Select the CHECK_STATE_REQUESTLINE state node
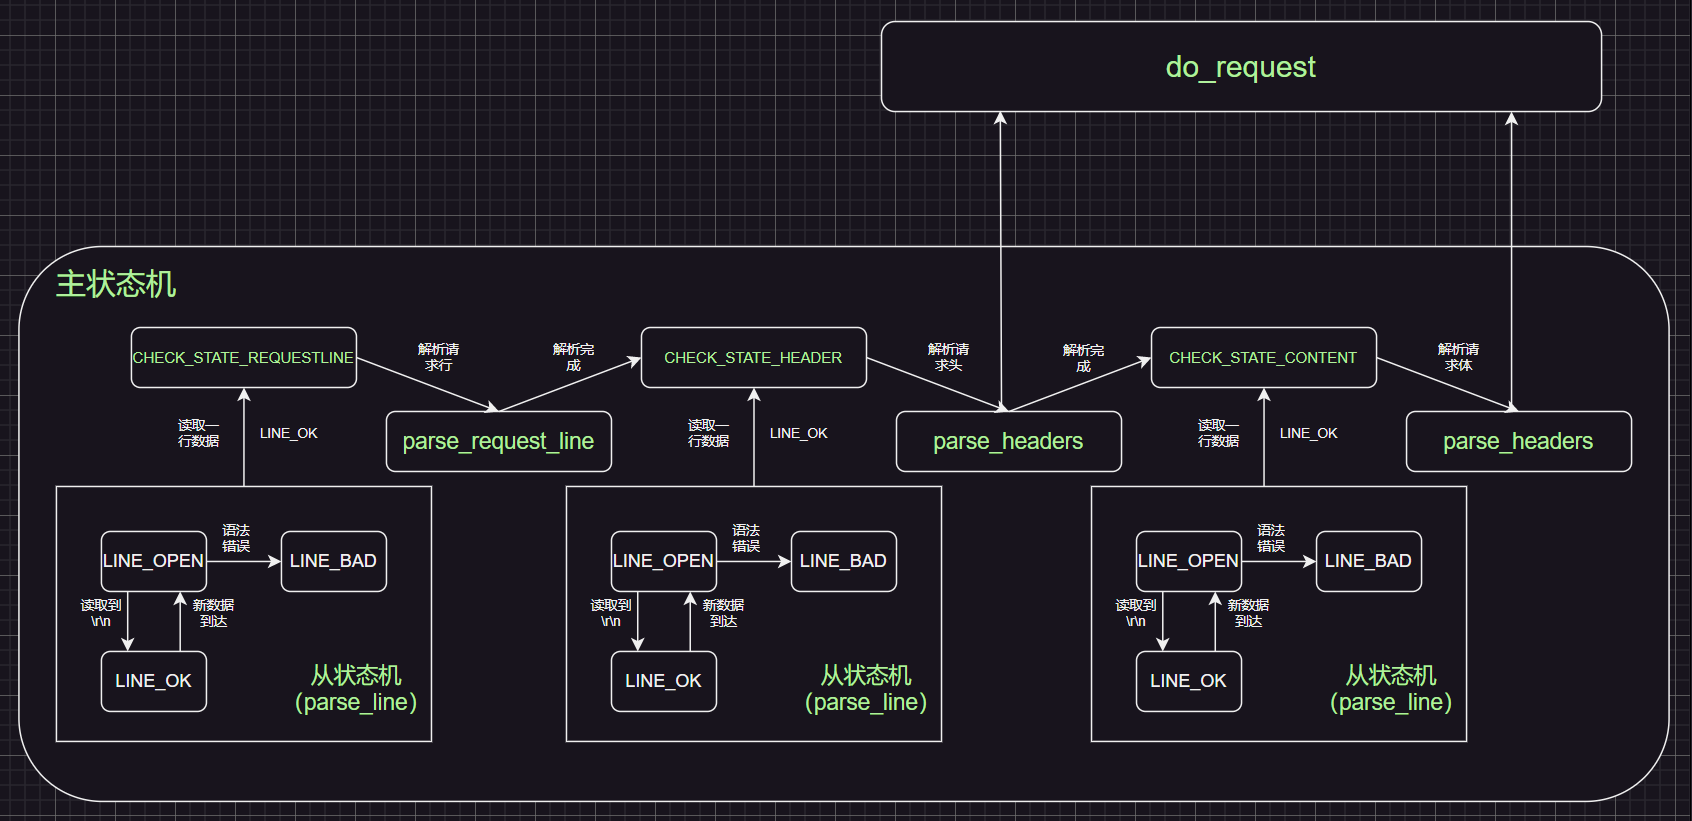The height and width of the screenshot is (821, 1692). [244, 358]
